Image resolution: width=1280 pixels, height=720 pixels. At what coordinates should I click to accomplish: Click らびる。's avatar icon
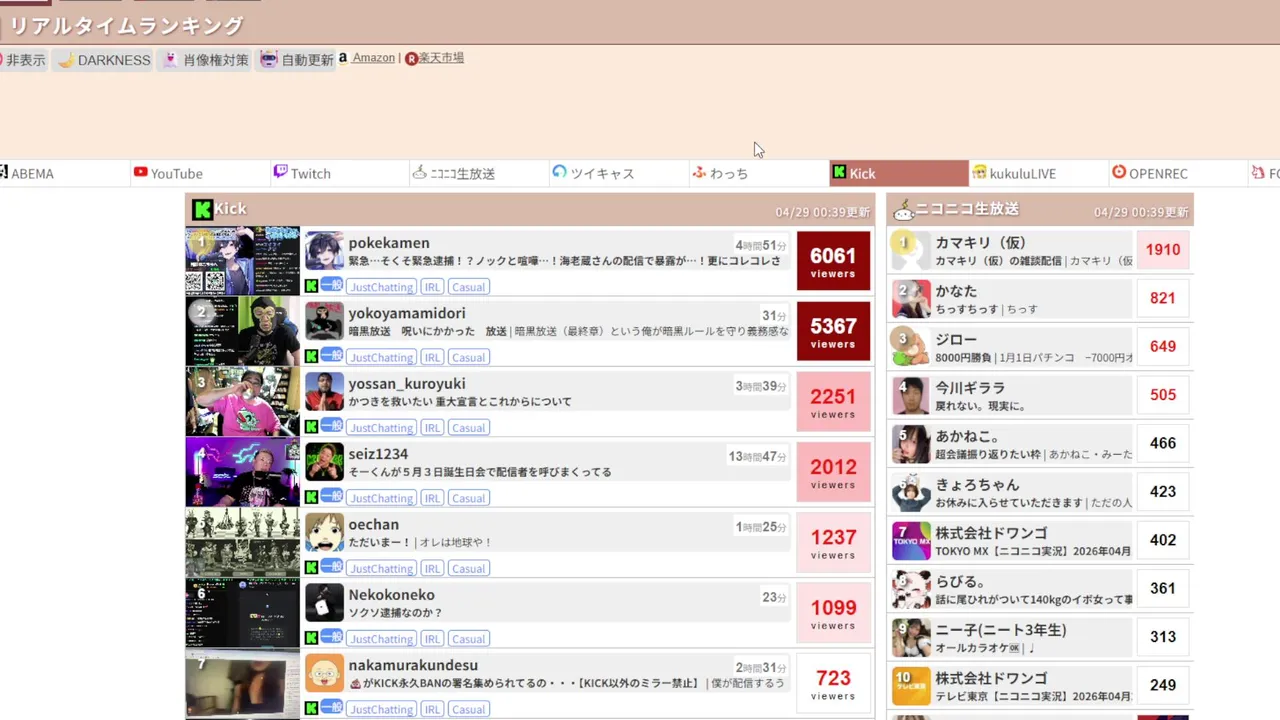(x=911, y=589)
